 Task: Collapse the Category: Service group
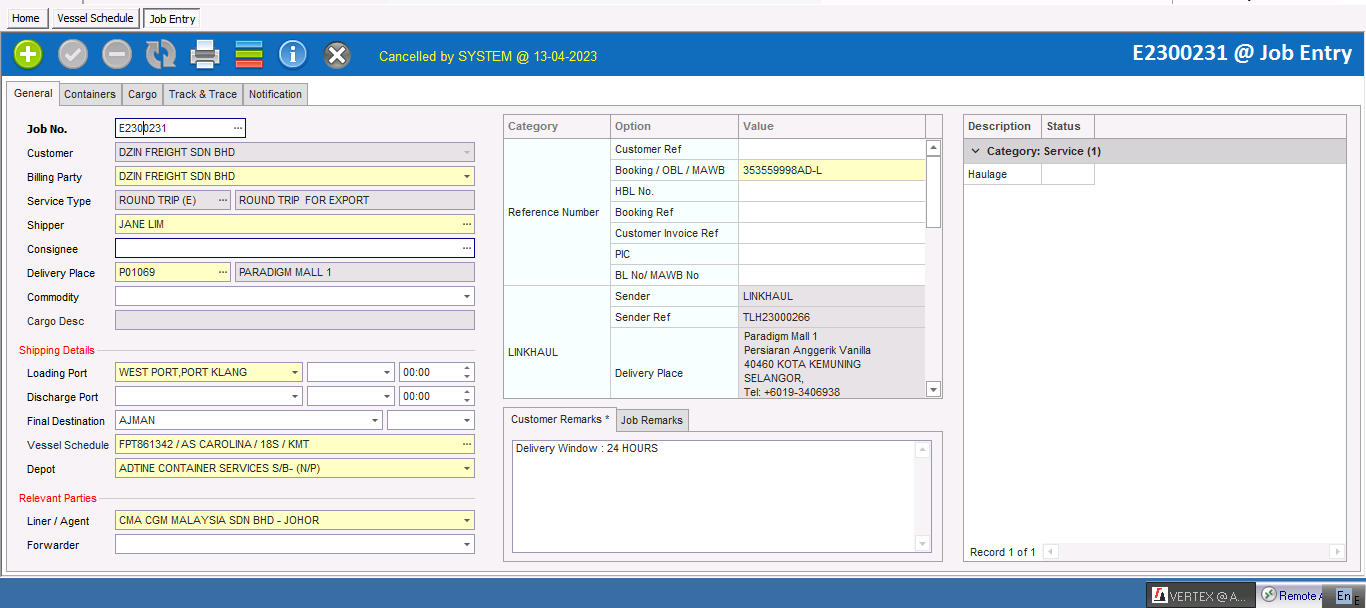coord(975,151)
